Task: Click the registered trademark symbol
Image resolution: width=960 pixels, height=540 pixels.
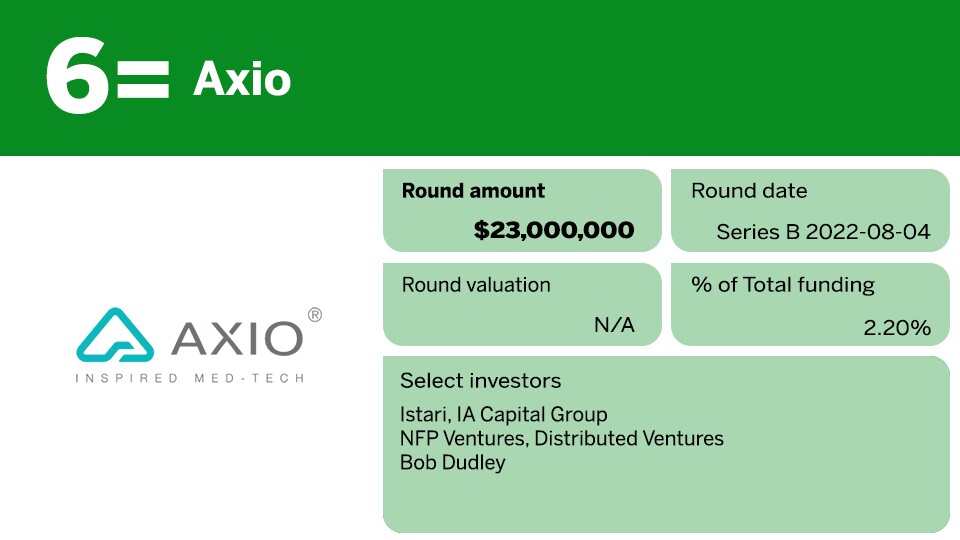Action: pos(315,315)
